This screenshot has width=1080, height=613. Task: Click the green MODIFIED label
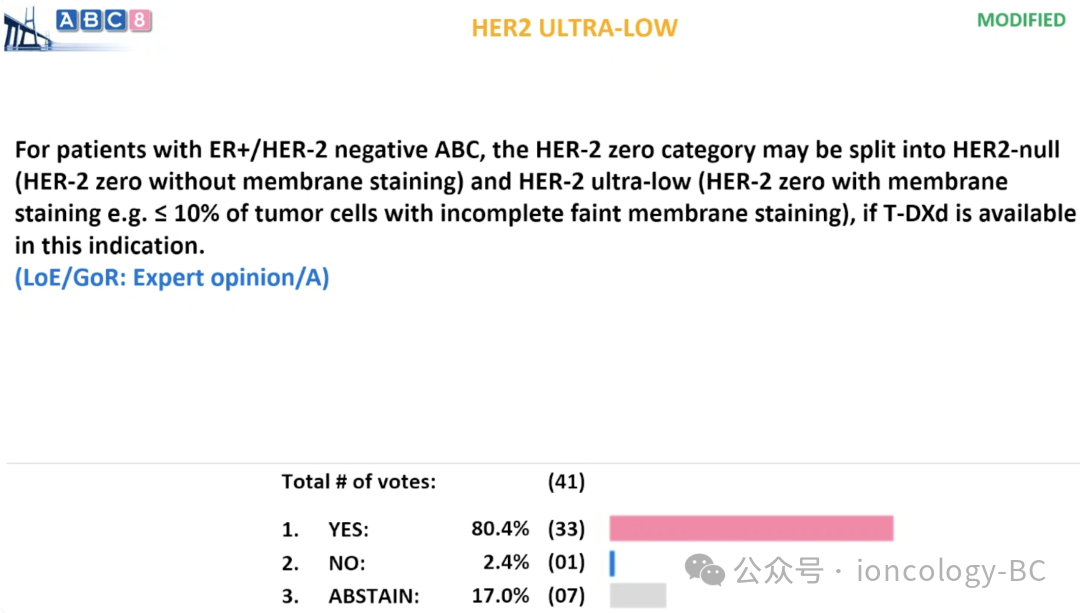pos(1021,20)
